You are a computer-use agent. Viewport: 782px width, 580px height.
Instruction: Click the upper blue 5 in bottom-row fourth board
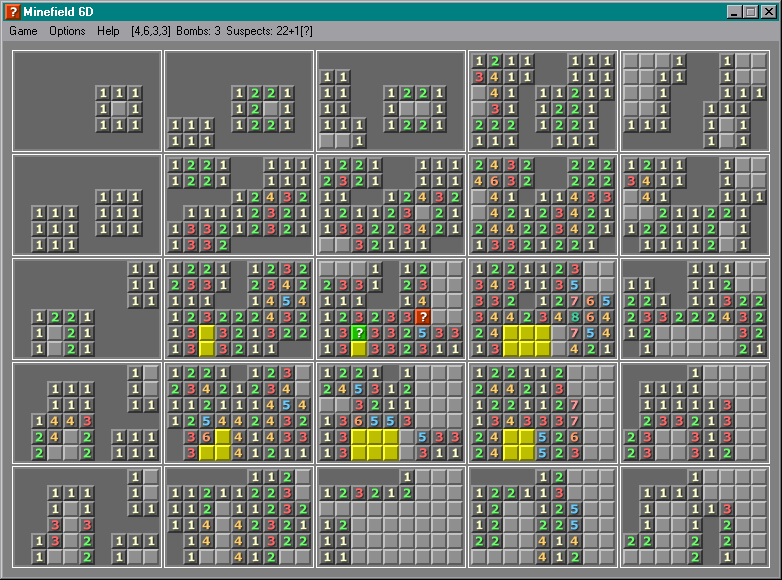(575, 509)
